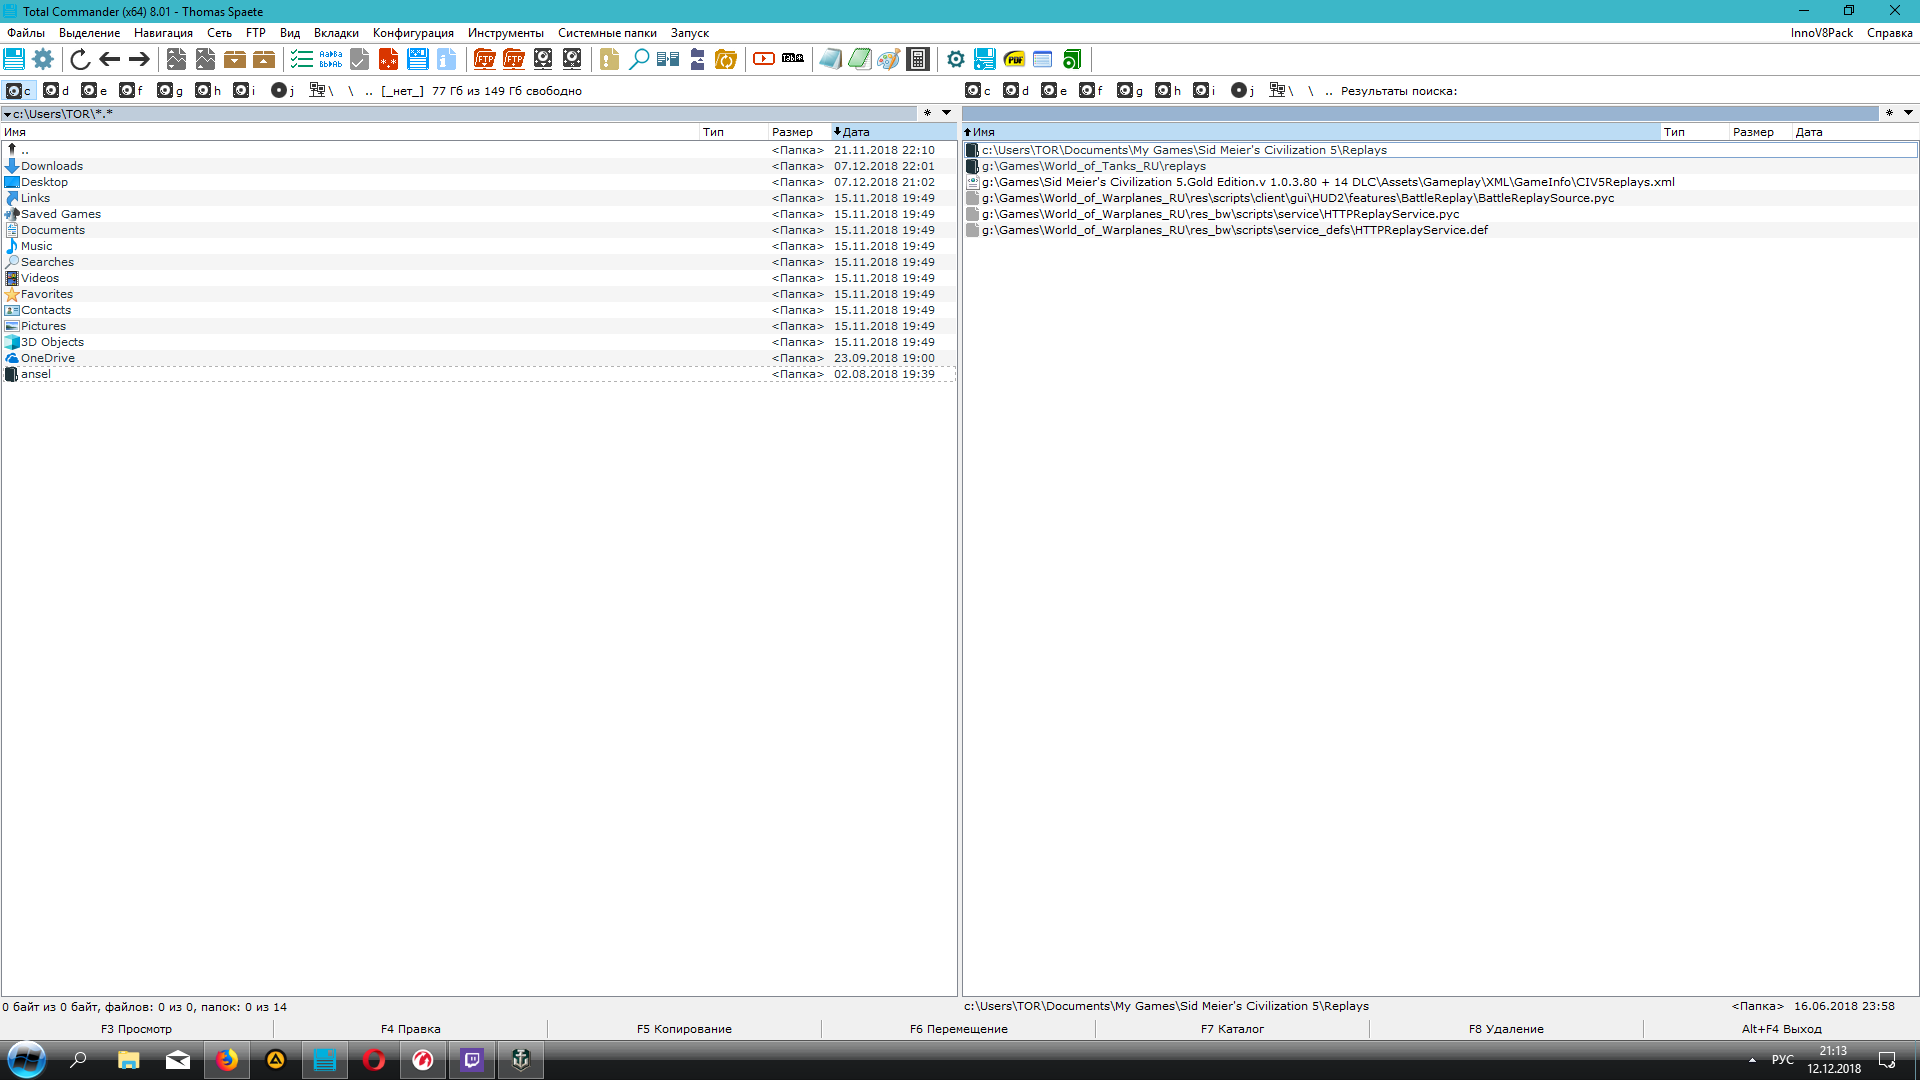Open the green notepad toolbar icon
The image size is (1920, 1080).
[860, 60]
